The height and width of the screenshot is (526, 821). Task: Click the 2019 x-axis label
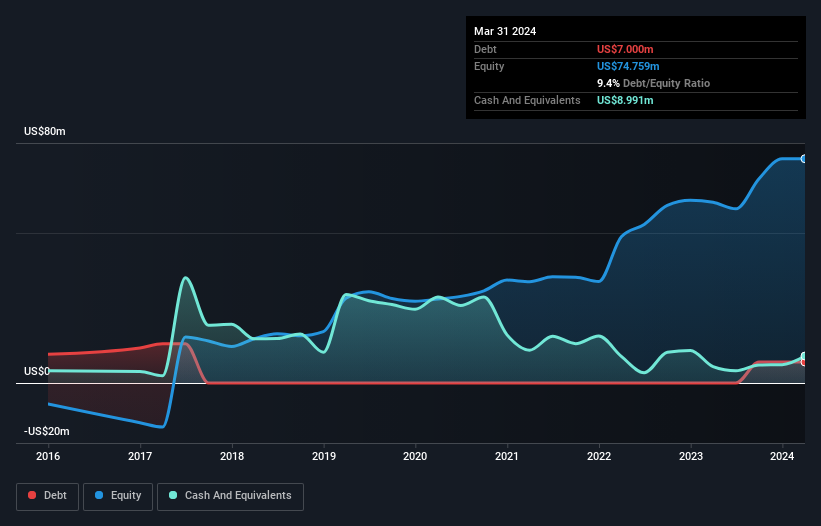tap(324, 456)
